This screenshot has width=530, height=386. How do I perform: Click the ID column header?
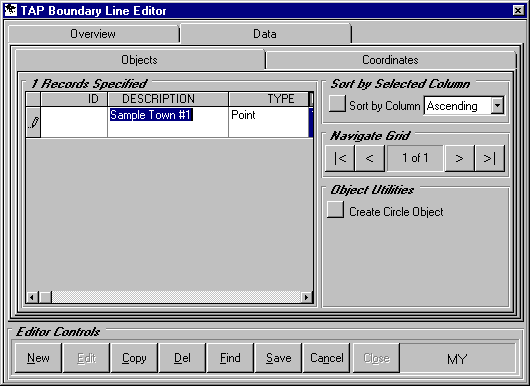coord(74,99)
